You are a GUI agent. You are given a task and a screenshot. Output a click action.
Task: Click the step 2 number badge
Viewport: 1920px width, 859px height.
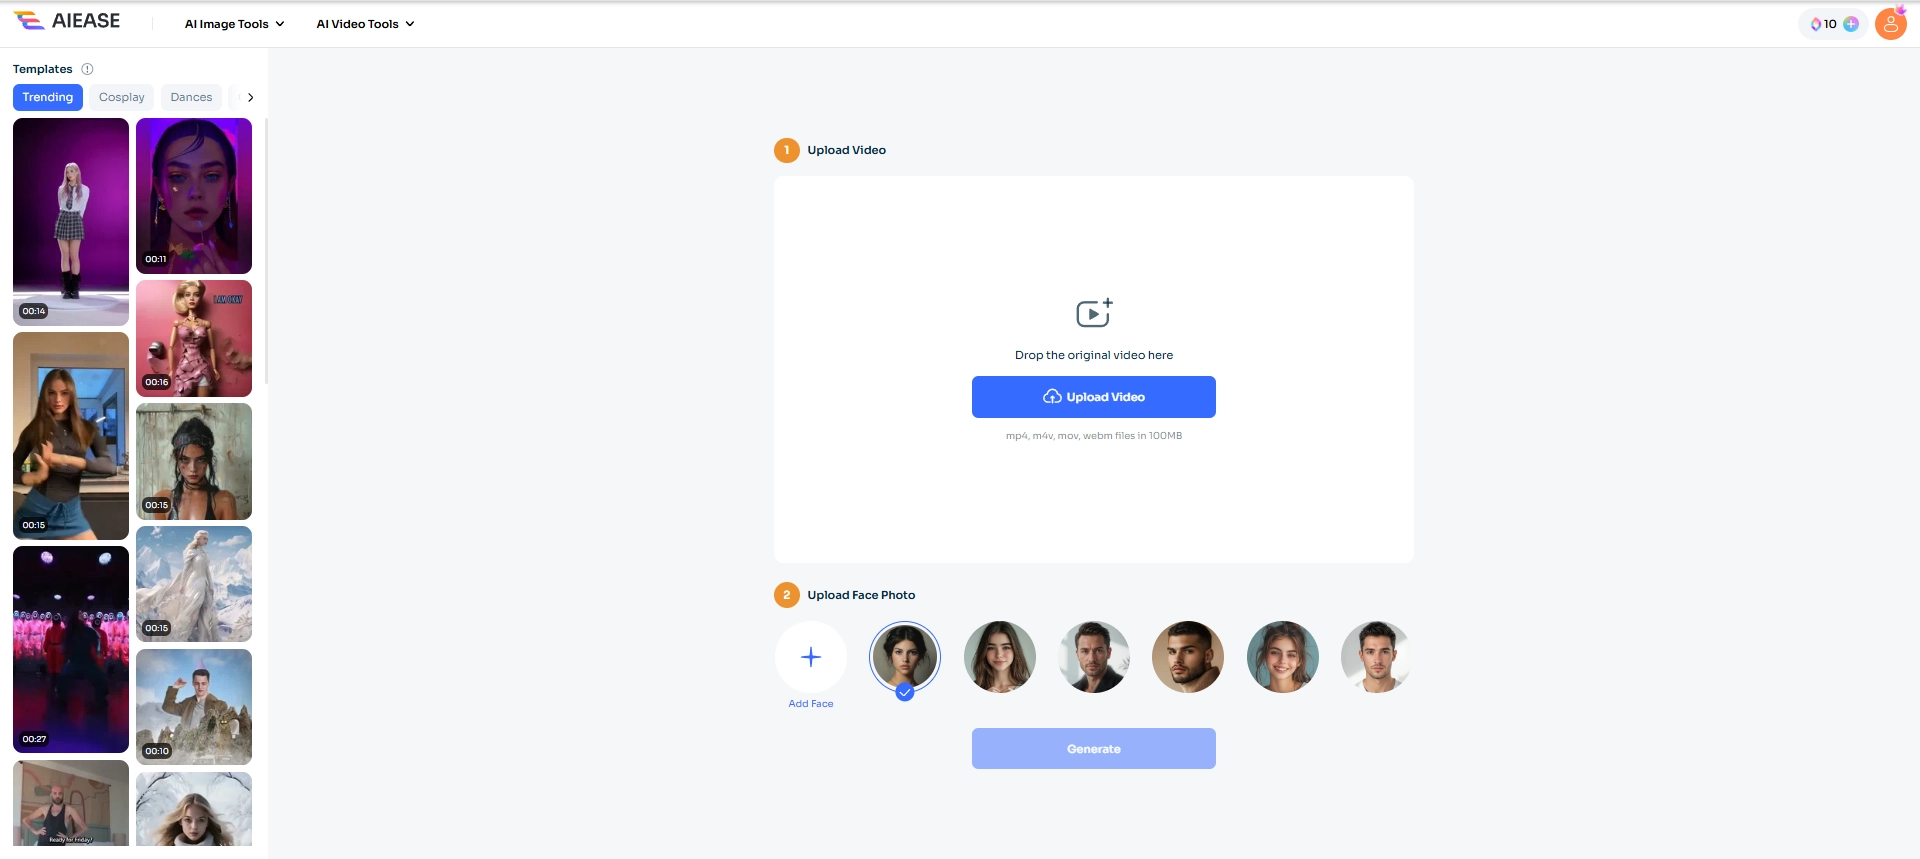787,595
